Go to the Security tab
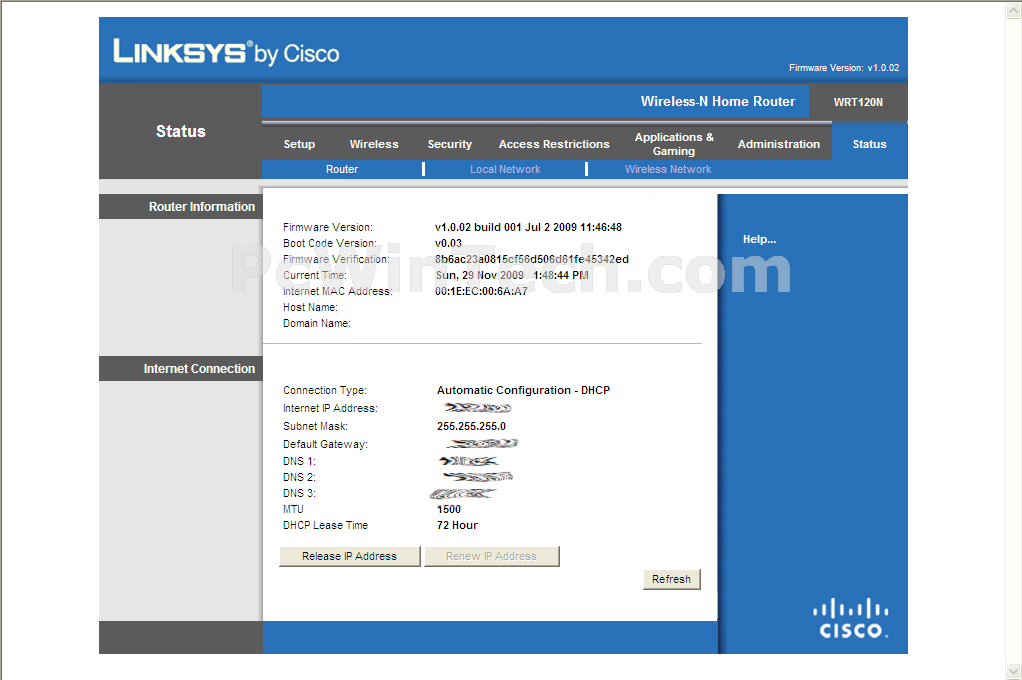The image size is (1022, 680). [449, 144]
